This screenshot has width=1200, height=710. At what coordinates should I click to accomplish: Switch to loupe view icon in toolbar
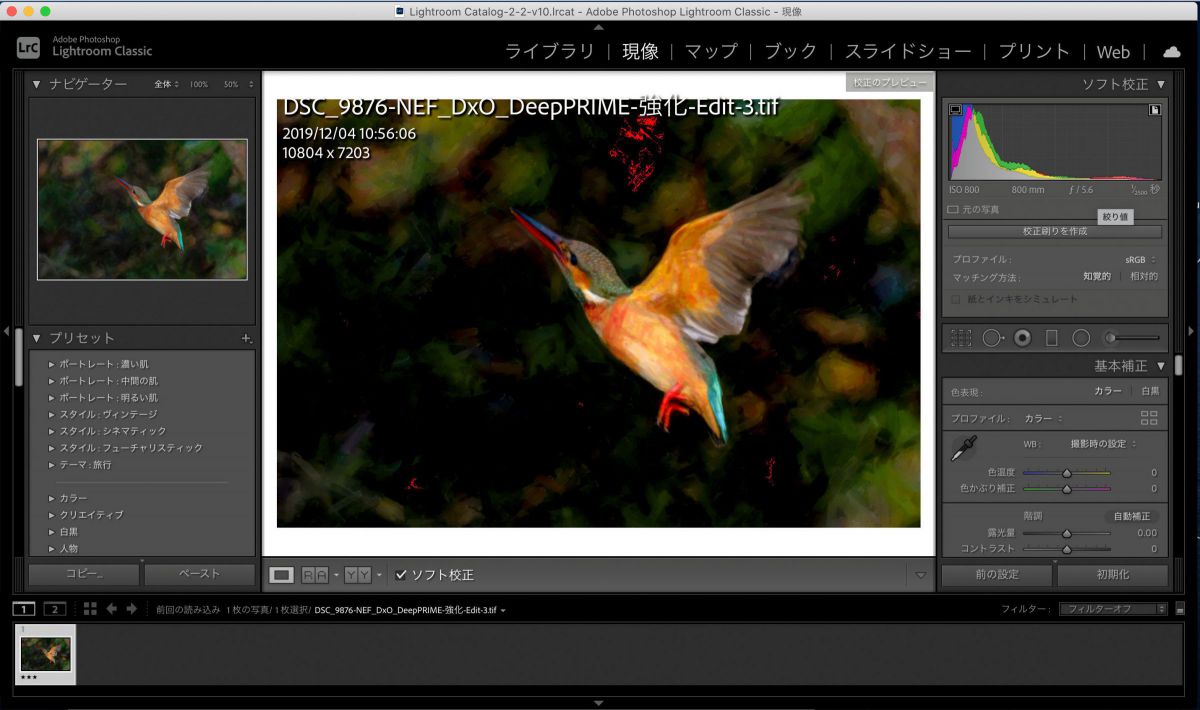tap(282, 575)
